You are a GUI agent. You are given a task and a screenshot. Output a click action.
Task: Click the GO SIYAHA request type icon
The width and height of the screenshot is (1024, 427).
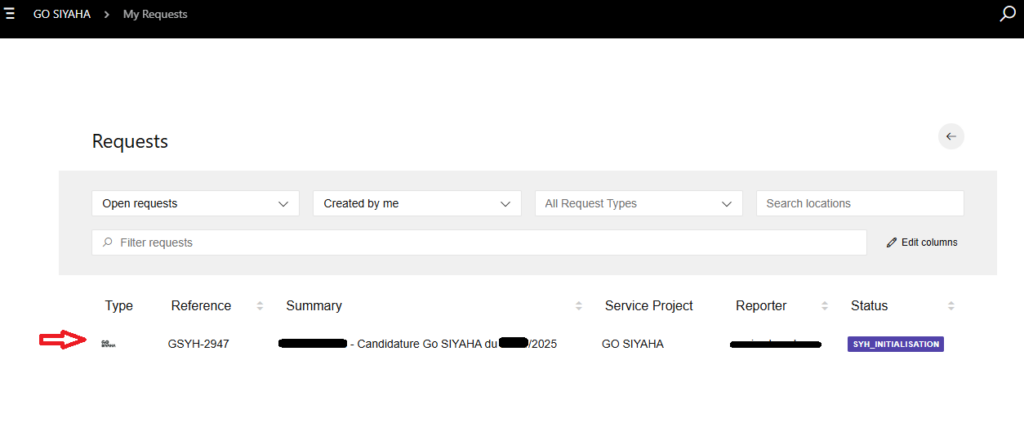108,344
